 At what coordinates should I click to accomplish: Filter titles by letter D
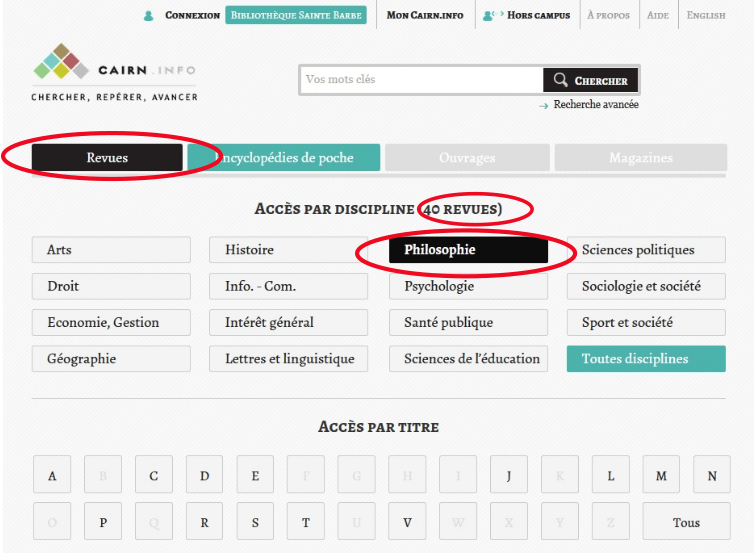(x=204, y=475)
